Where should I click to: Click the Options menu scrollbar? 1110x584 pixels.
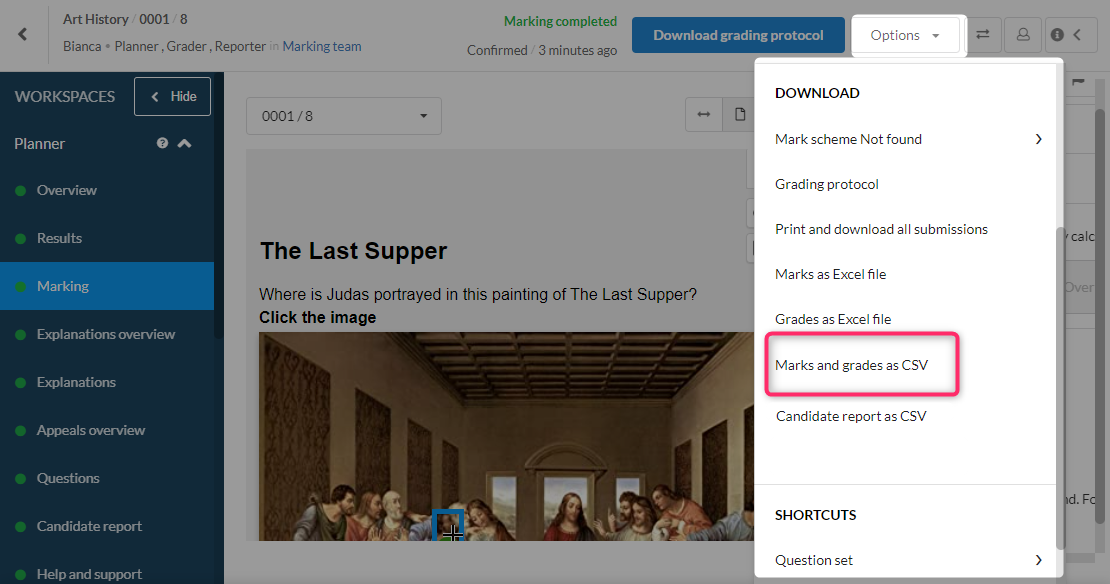click(1060, 388)
